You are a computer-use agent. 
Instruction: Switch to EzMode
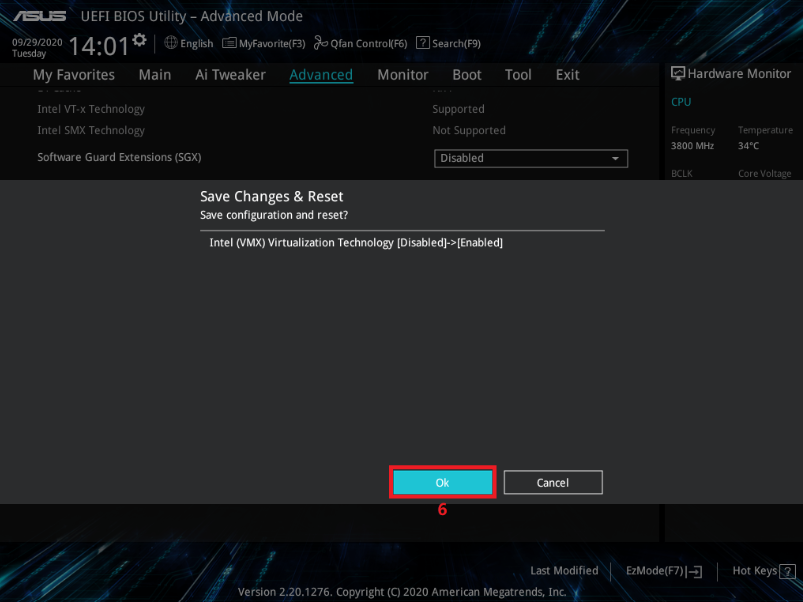(x=661, y=570)
